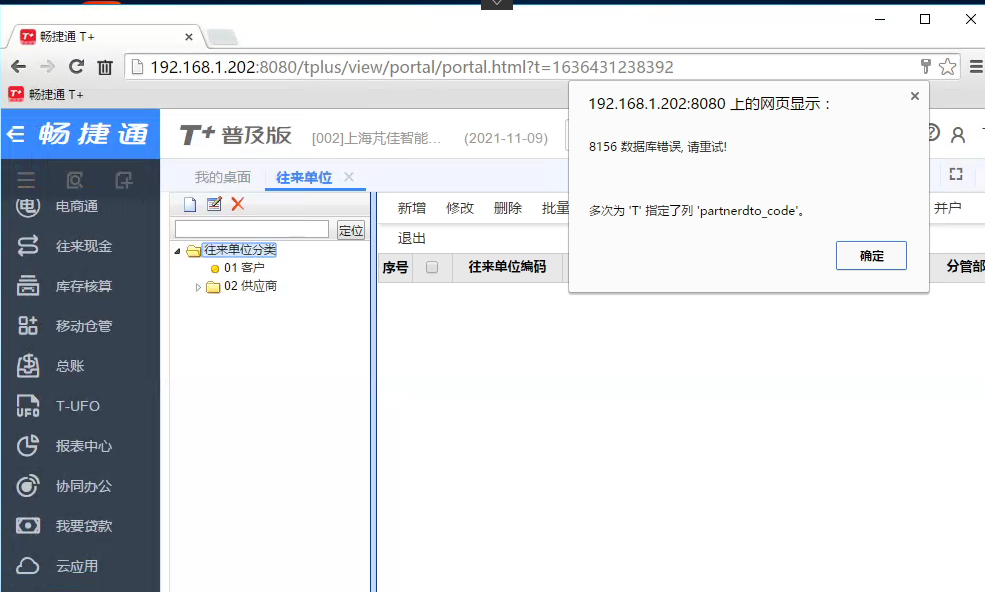Click the company name [002]上海芃佳智能
This screenshot has width=985, height=592.
point(376,138)
